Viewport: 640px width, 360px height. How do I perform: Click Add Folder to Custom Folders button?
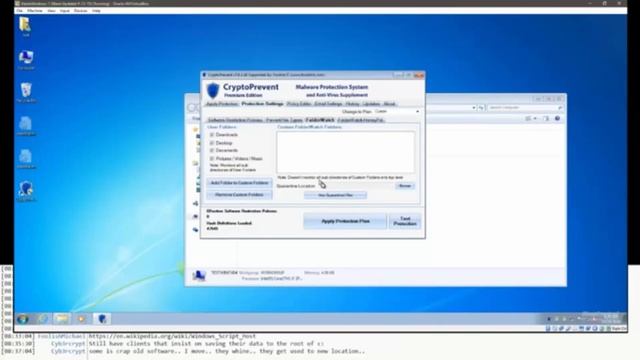click(x=240, y=183)
